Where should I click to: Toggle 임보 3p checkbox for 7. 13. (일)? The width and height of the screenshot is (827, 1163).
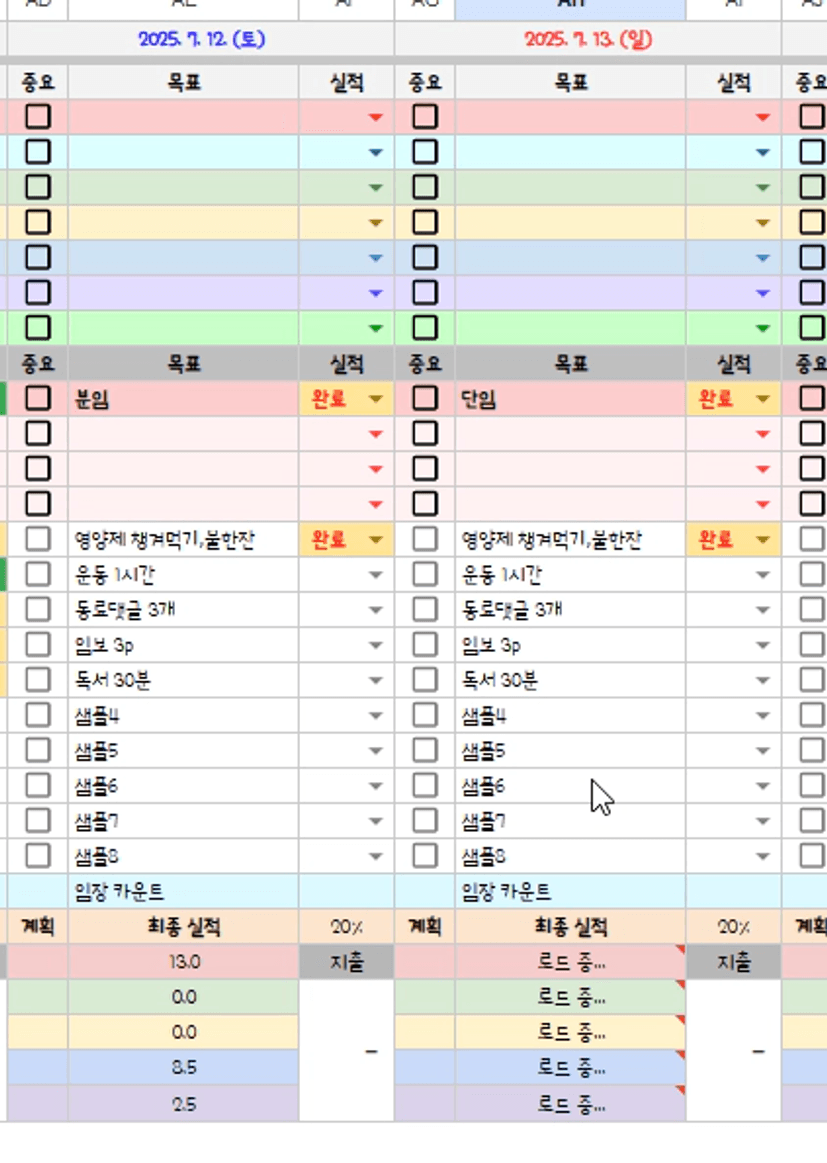[425, 645]
